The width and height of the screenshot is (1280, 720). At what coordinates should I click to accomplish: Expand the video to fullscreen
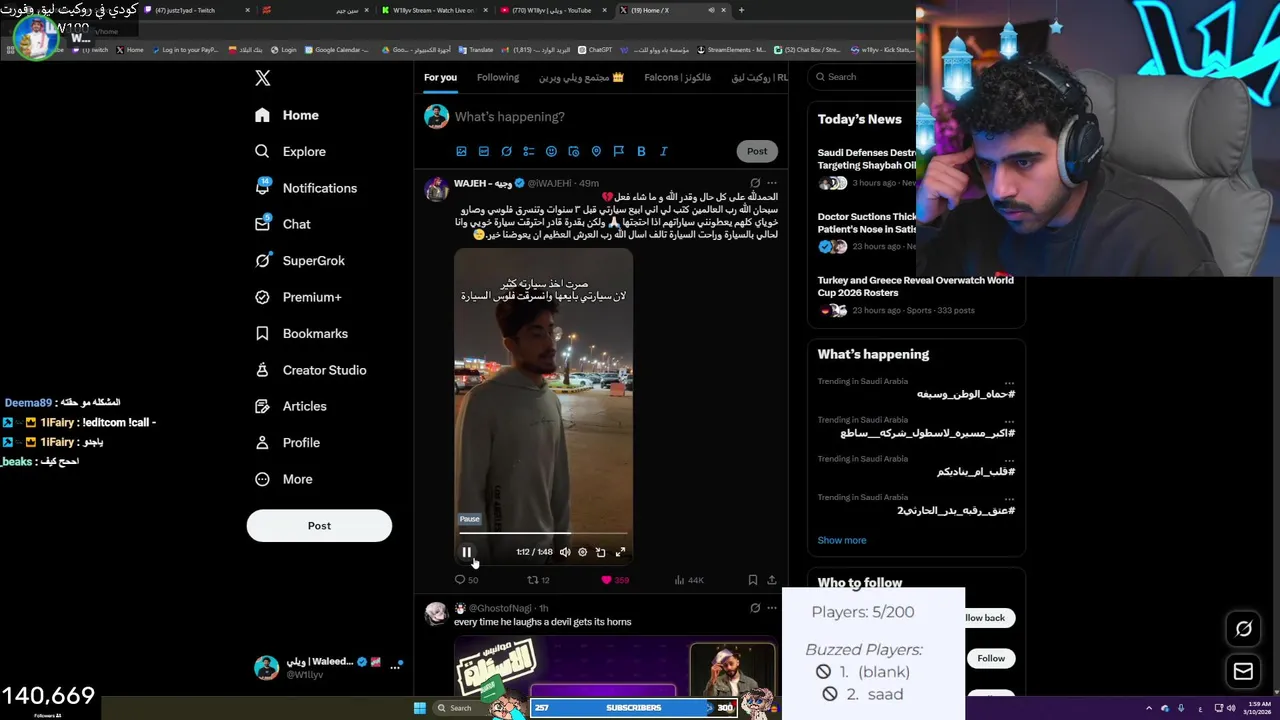click(620, 552)
